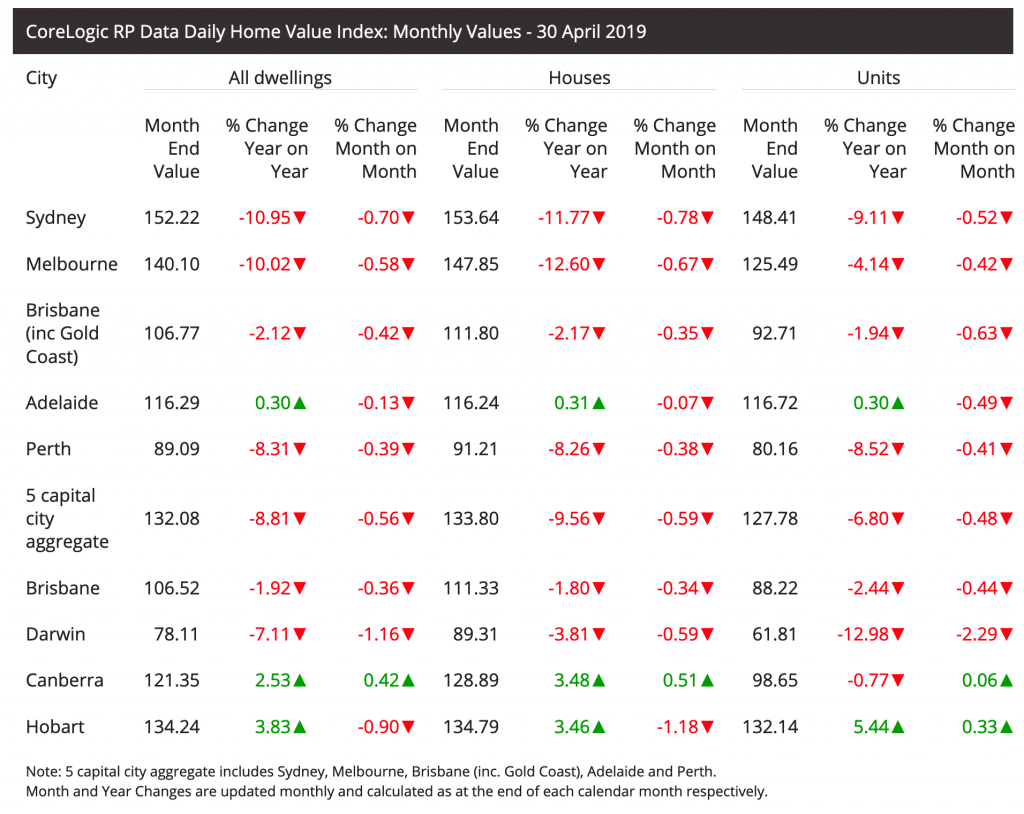Click the Sydney row label

point(56,218)
